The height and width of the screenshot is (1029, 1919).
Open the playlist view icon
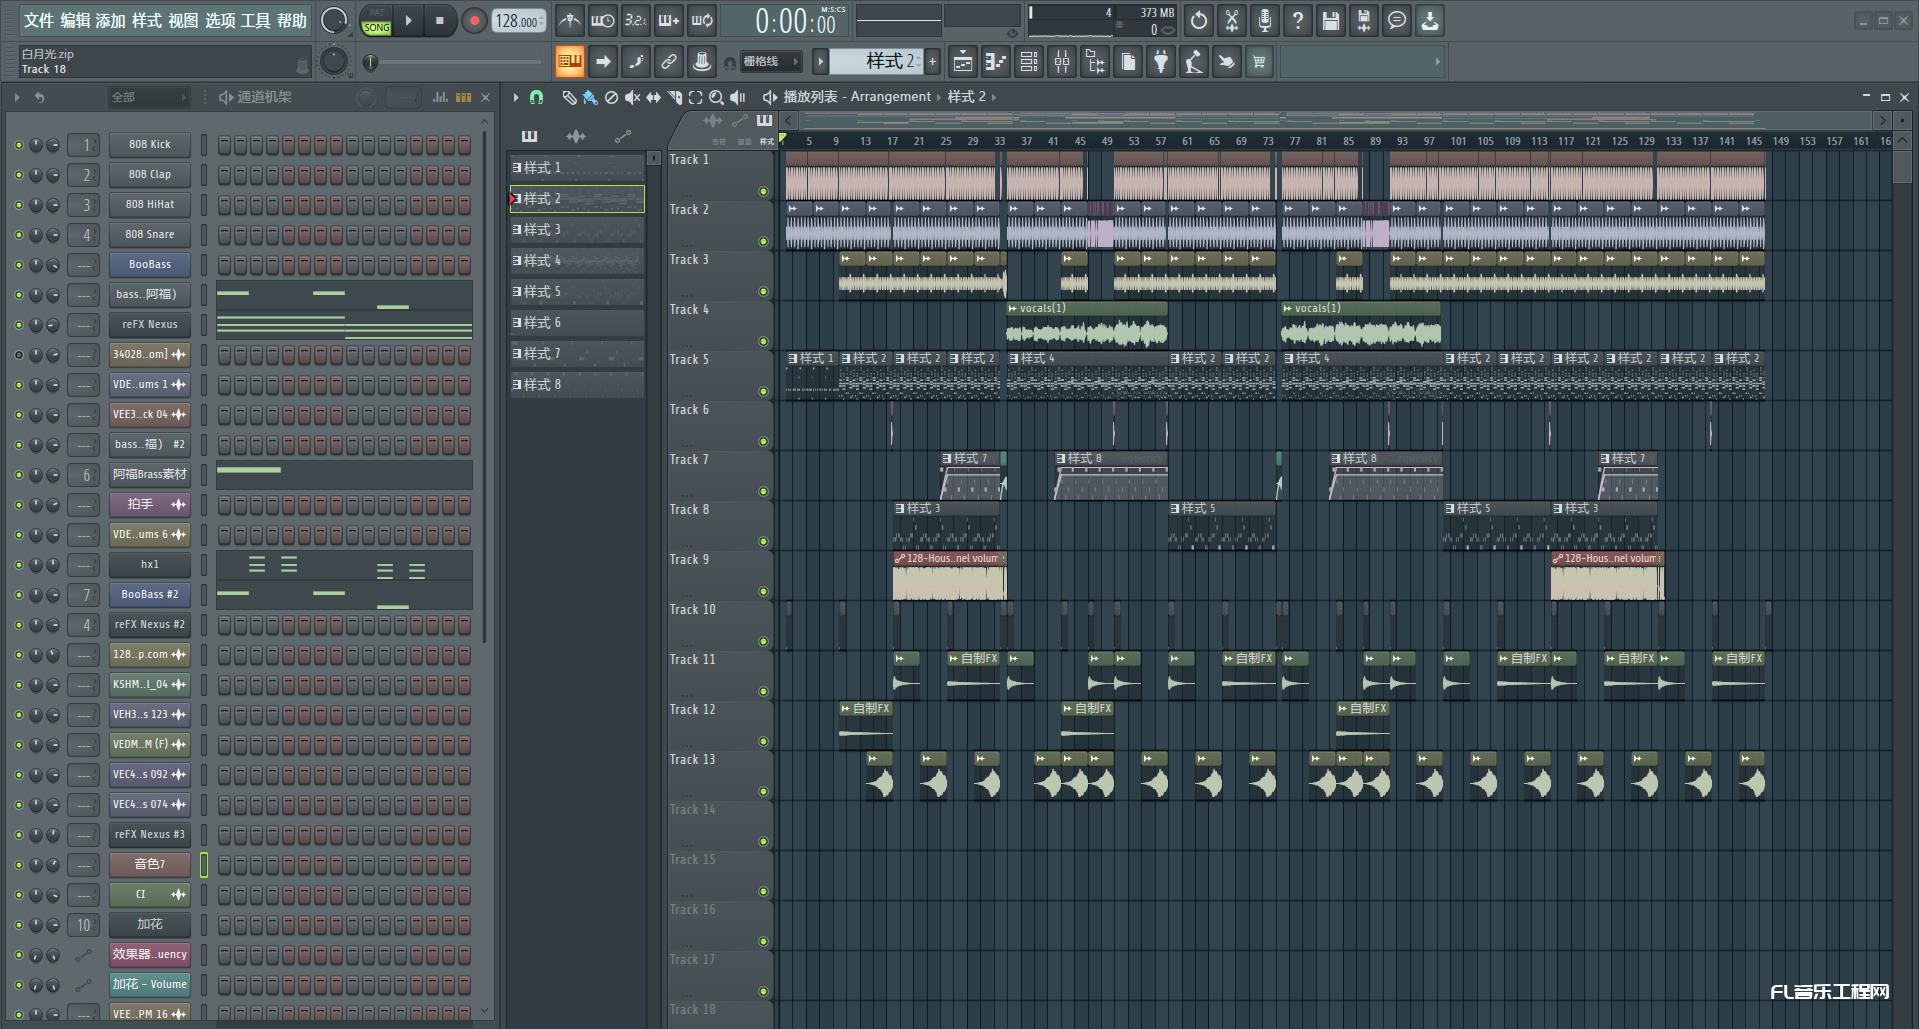(x=962, y=62)
